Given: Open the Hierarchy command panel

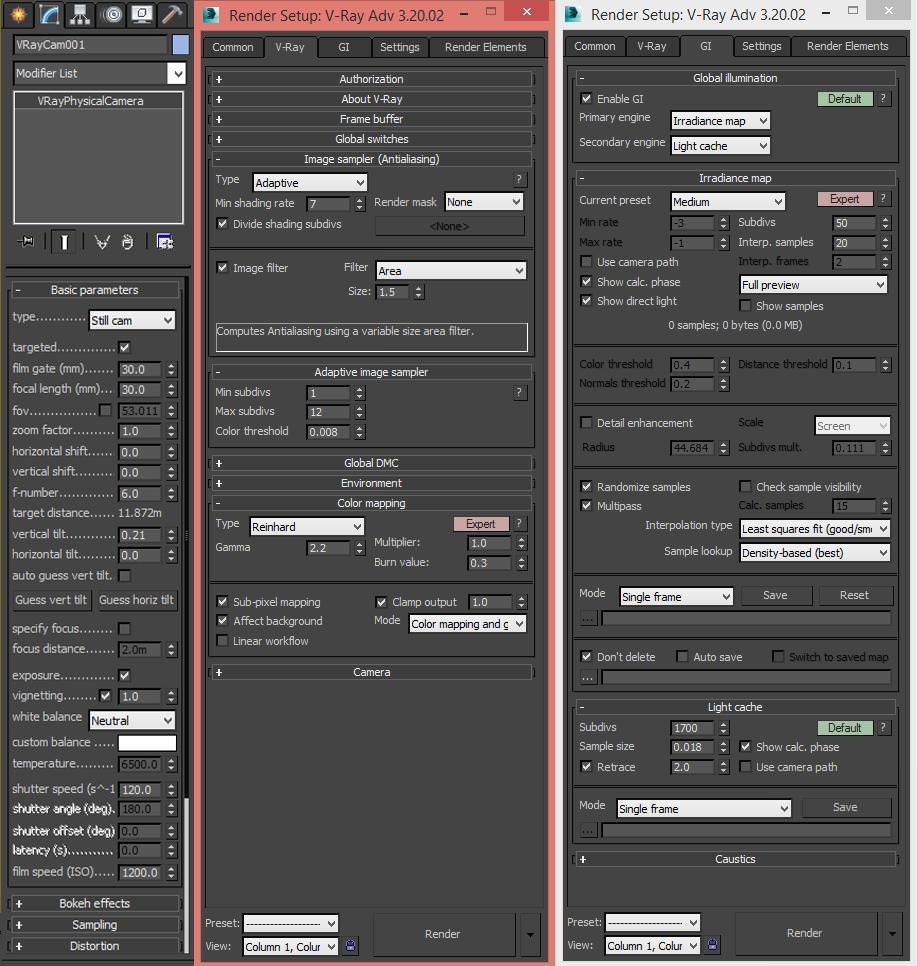Looking at the screenshot, I should click(81, 14).
